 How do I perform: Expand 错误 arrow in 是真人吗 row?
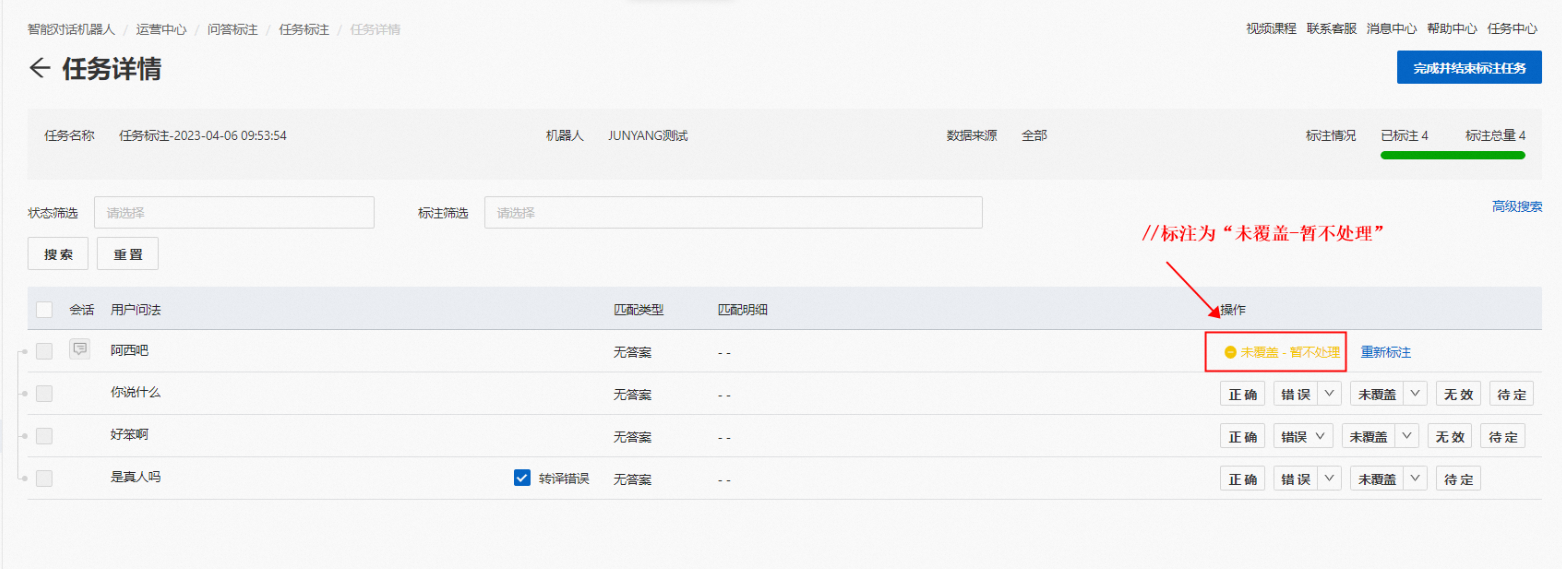pos(1329,478)
